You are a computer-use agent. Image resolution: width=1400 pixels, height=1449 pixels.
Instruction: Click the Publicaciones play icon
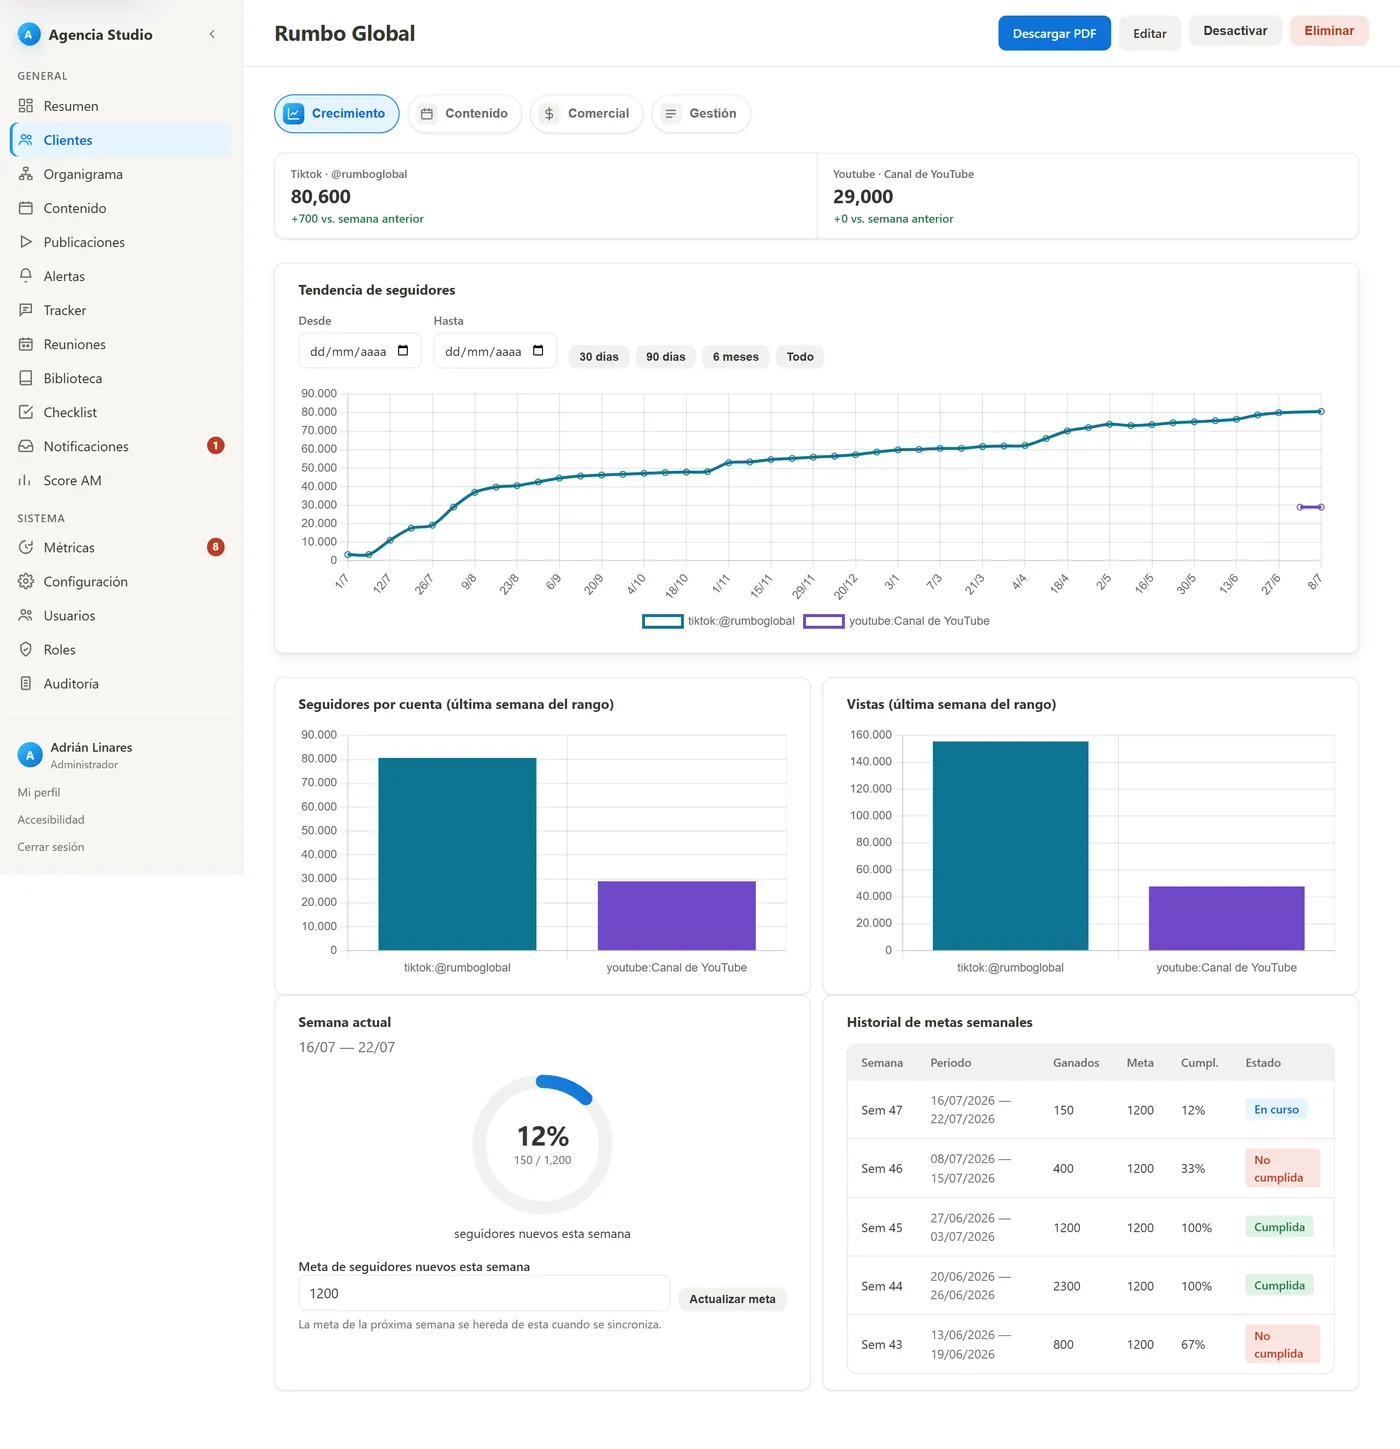pos(26,242)
